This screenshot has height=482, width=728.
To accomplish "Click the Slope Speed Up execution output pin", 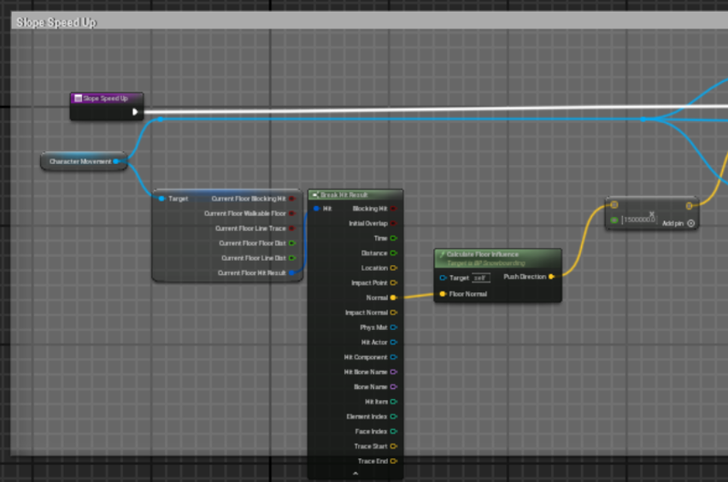I will pyautogui.click(x=135, y=112).
